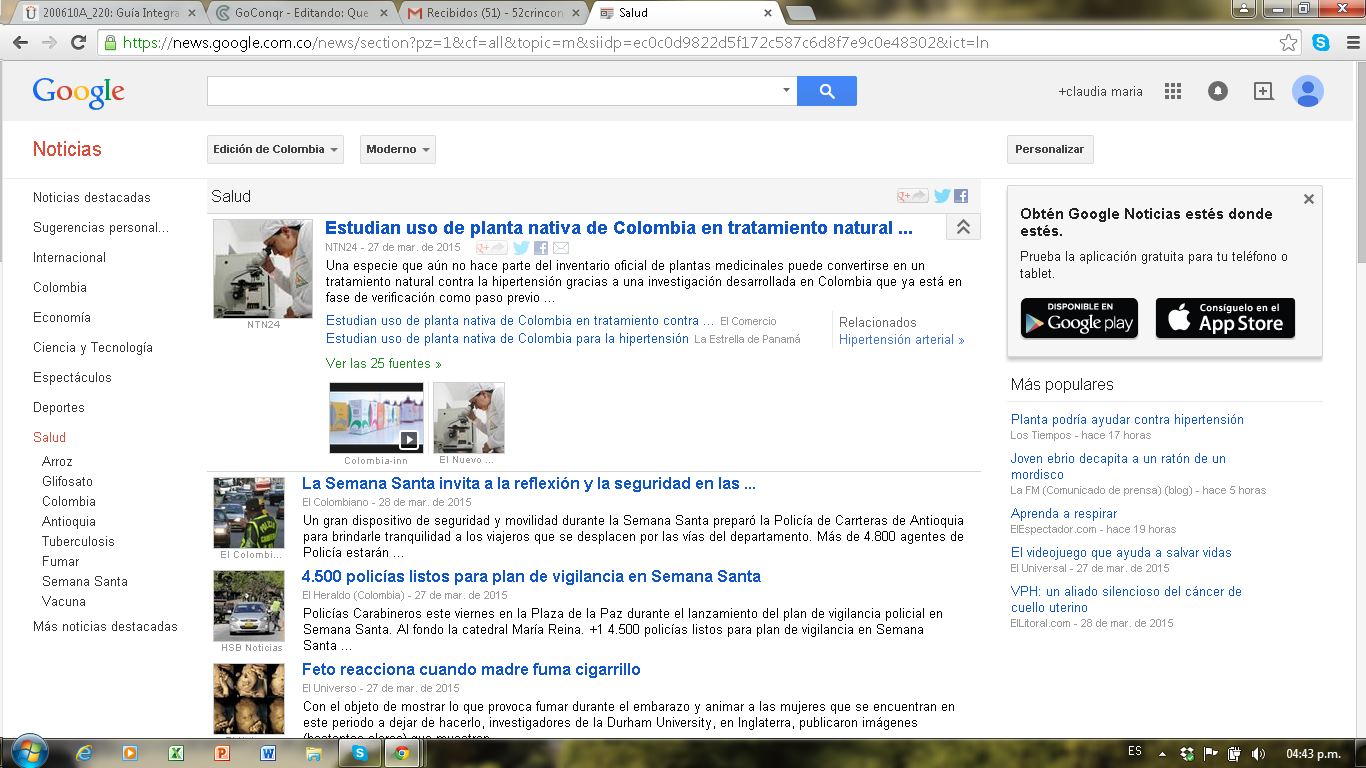Open the Google apps grid
This screenshot has height=768, width=1366.
click(1173, 91)
